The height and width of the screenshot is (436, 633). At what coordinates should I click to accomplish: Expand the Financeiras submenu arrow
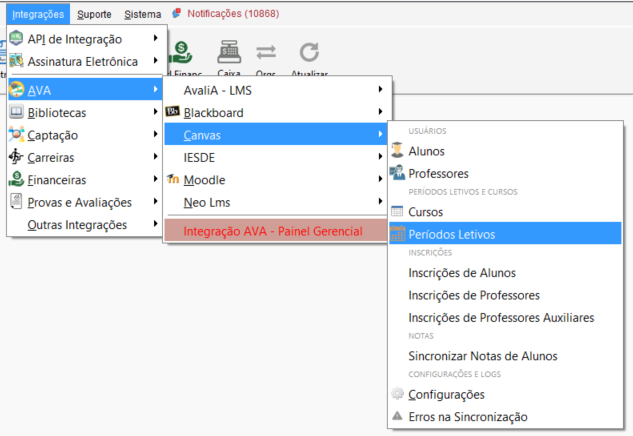click(155, 179)
